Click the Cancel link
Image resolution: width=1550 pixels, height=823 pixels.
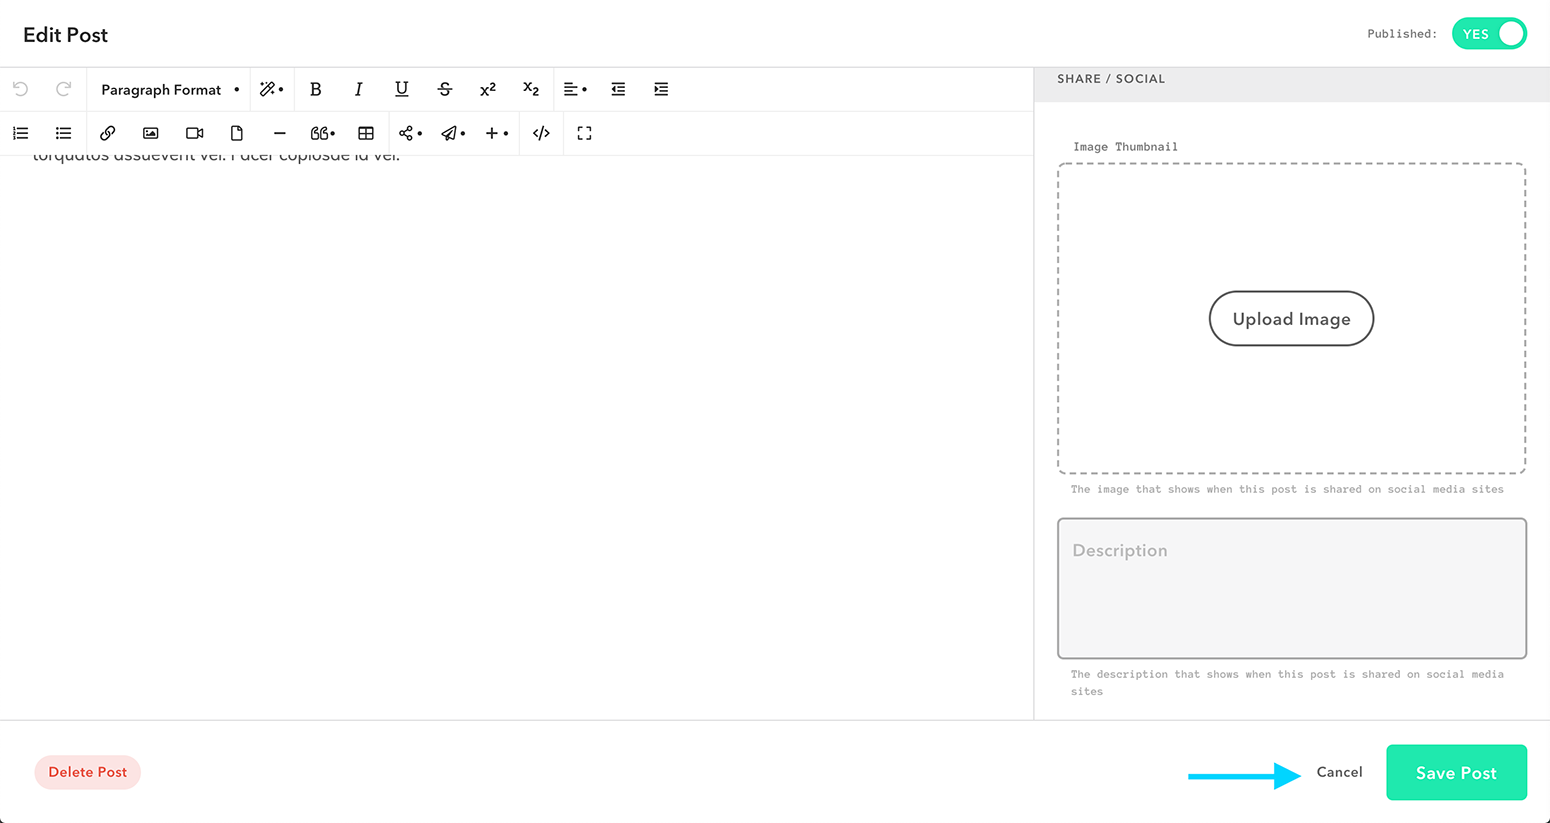1339,772
